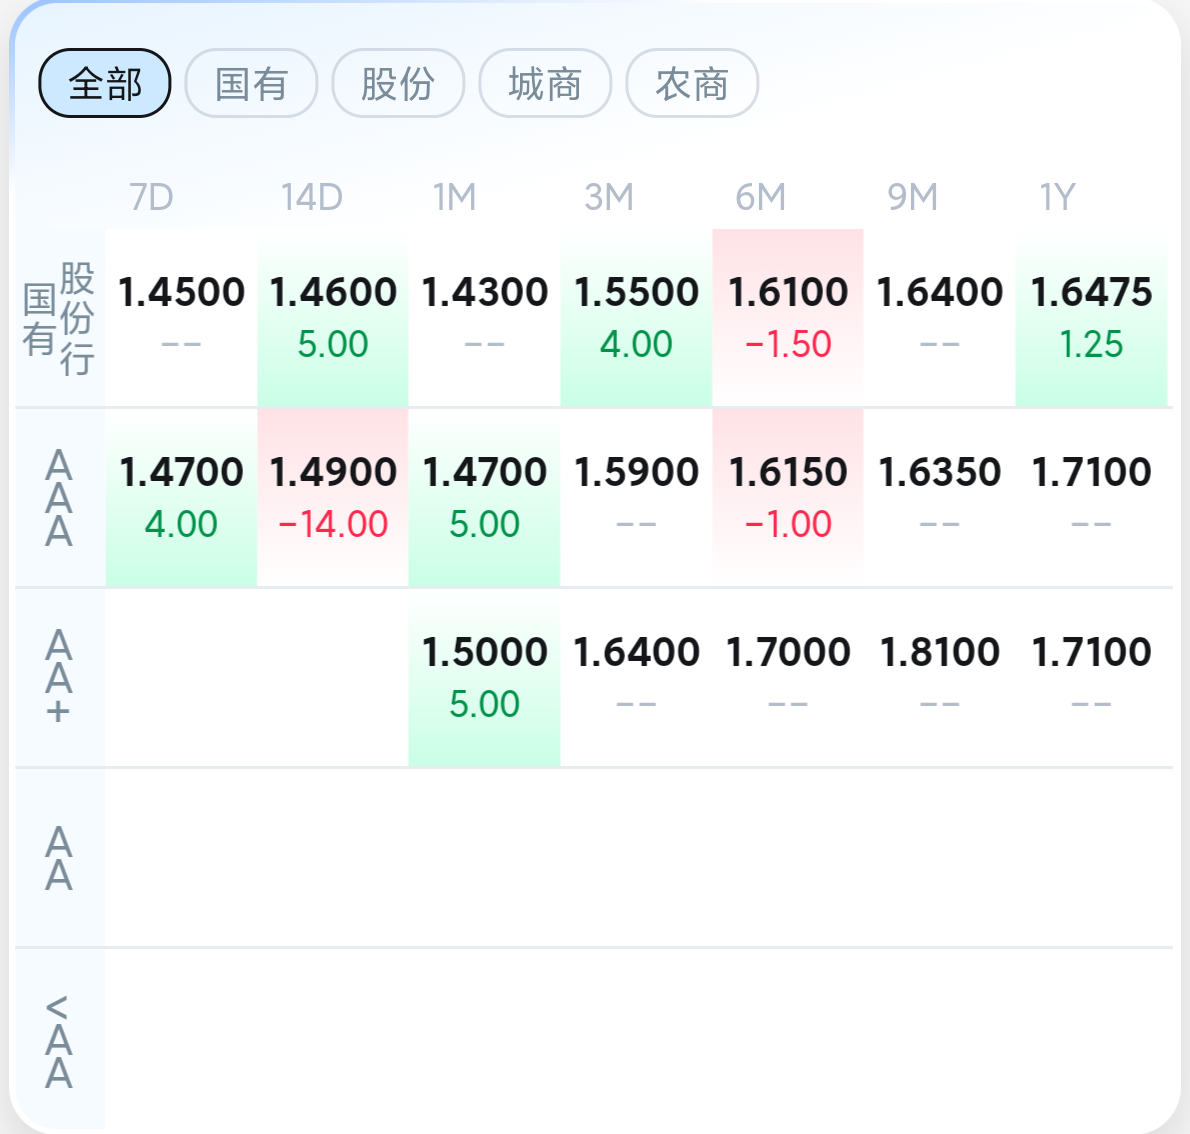Click the 7D column header
This screenshot has width=1190, height=1134.
(x=151, y=197)
